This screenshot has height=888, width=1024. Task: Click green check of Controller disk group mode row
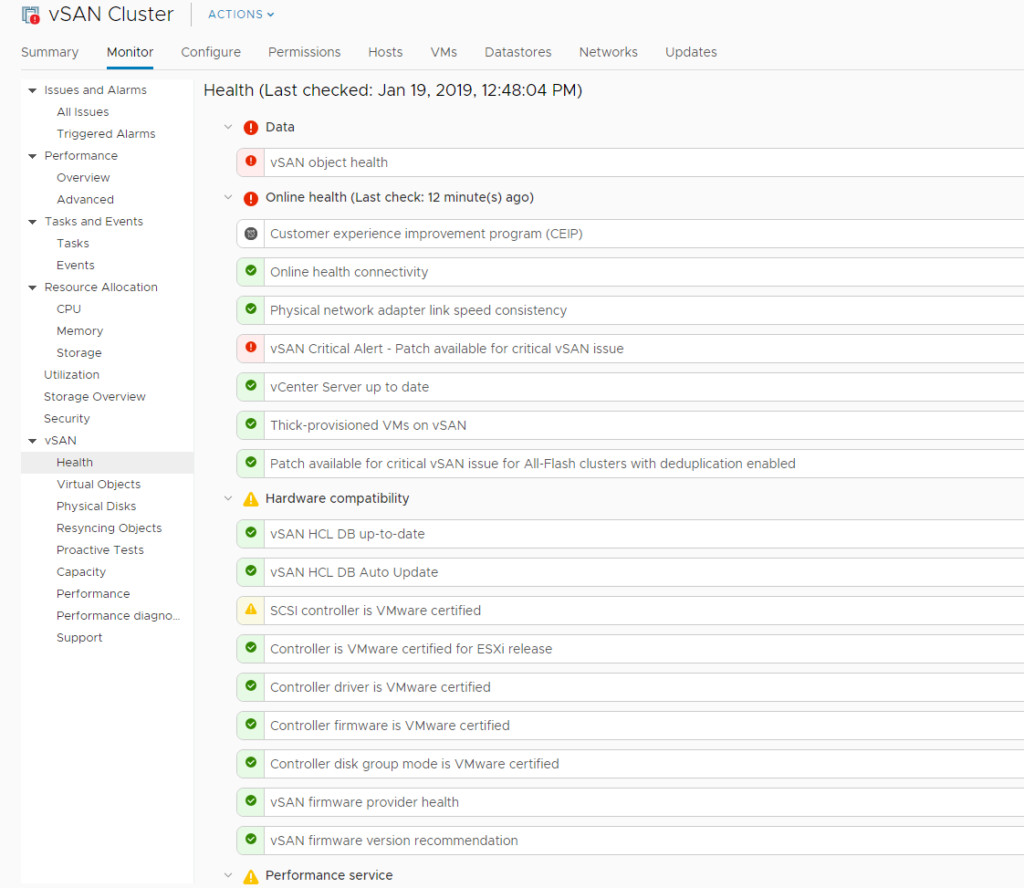[251, 762]
